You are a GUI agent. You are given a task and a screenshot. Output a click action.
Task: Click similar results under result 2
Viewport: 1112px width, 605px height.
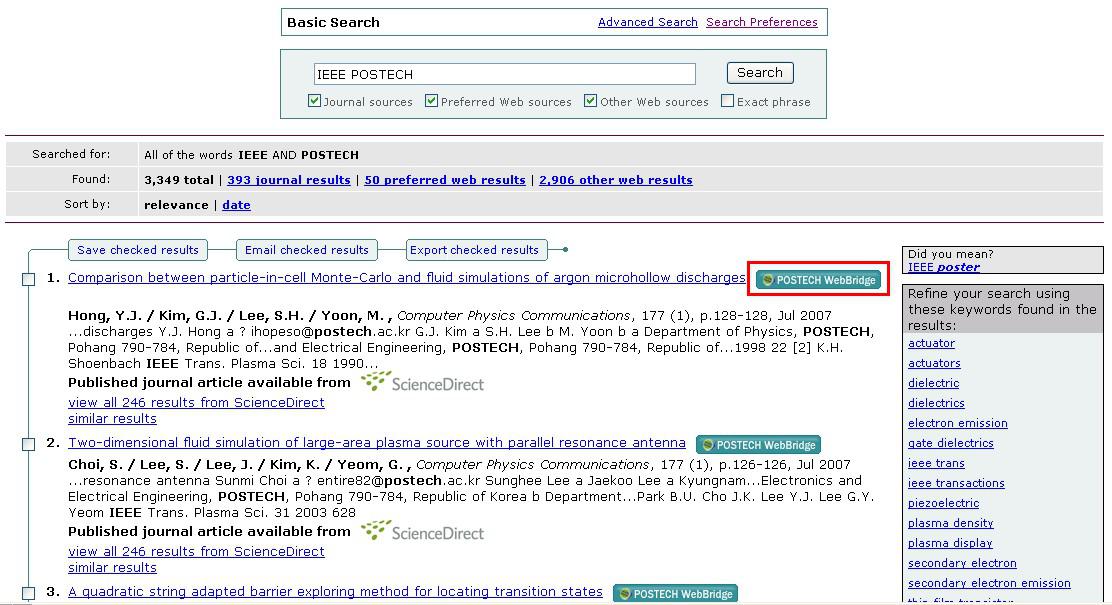[x=112, y=567]
